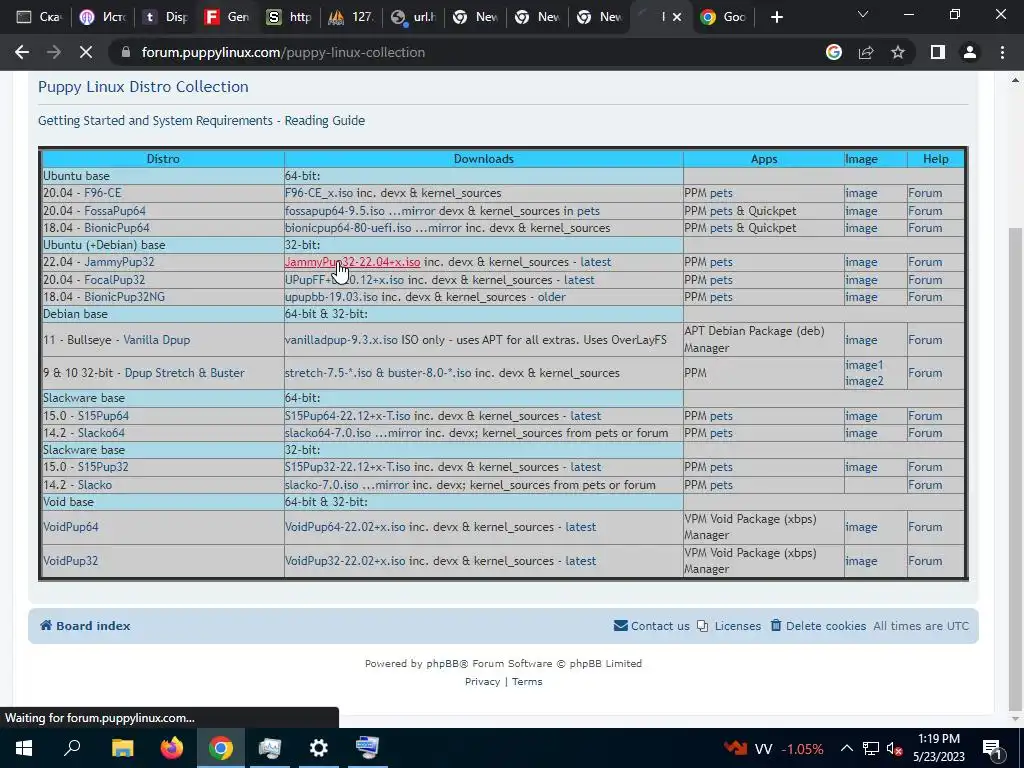Open Windows taskbar search
This screenshot has width=1024, height=768.
pos(72,748)
